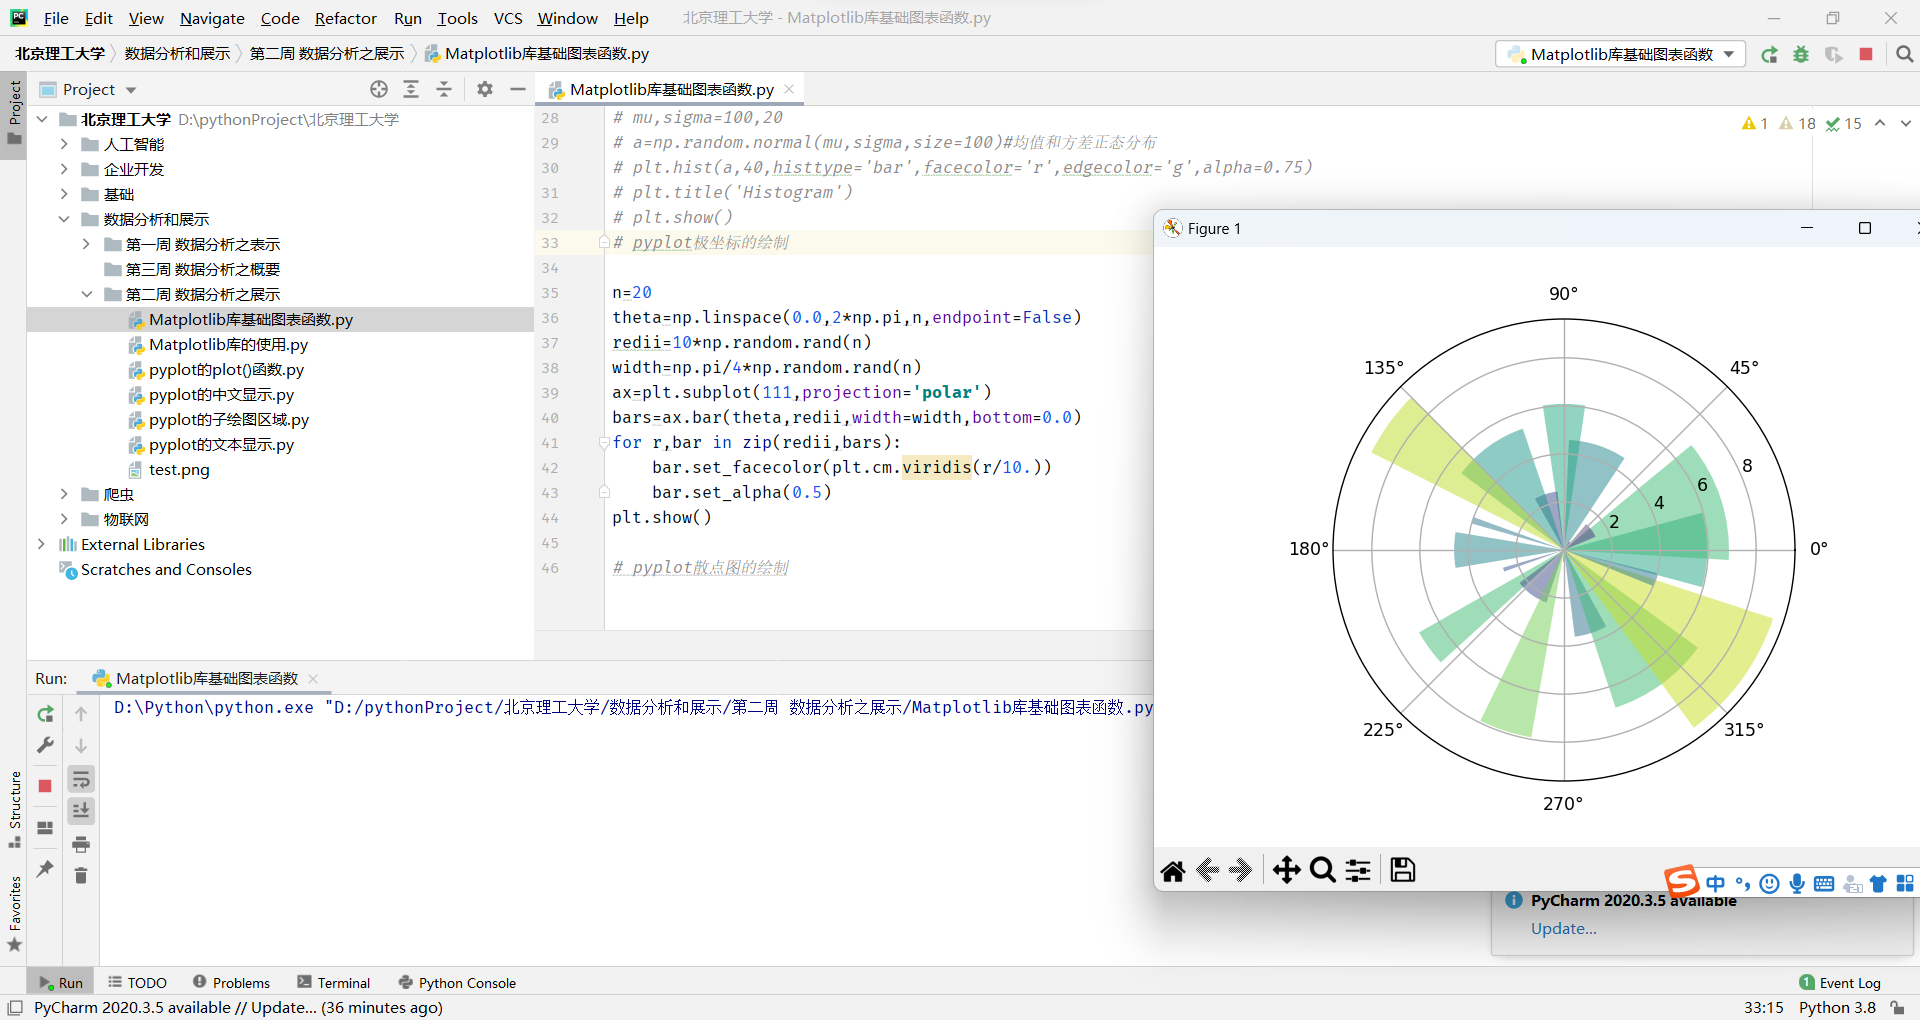Open Project panel settings gear
The height and width of the screenshot is (1020, 1920).
pyautogui.click(x=485, y=89)
